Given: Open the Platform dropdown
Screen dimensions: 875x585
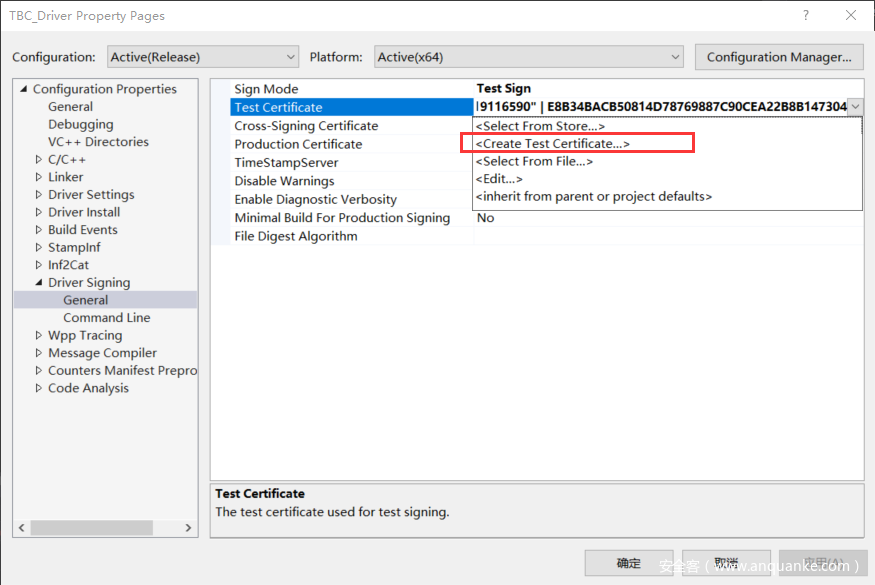Looking at the screenshot, I should point(529,57).
